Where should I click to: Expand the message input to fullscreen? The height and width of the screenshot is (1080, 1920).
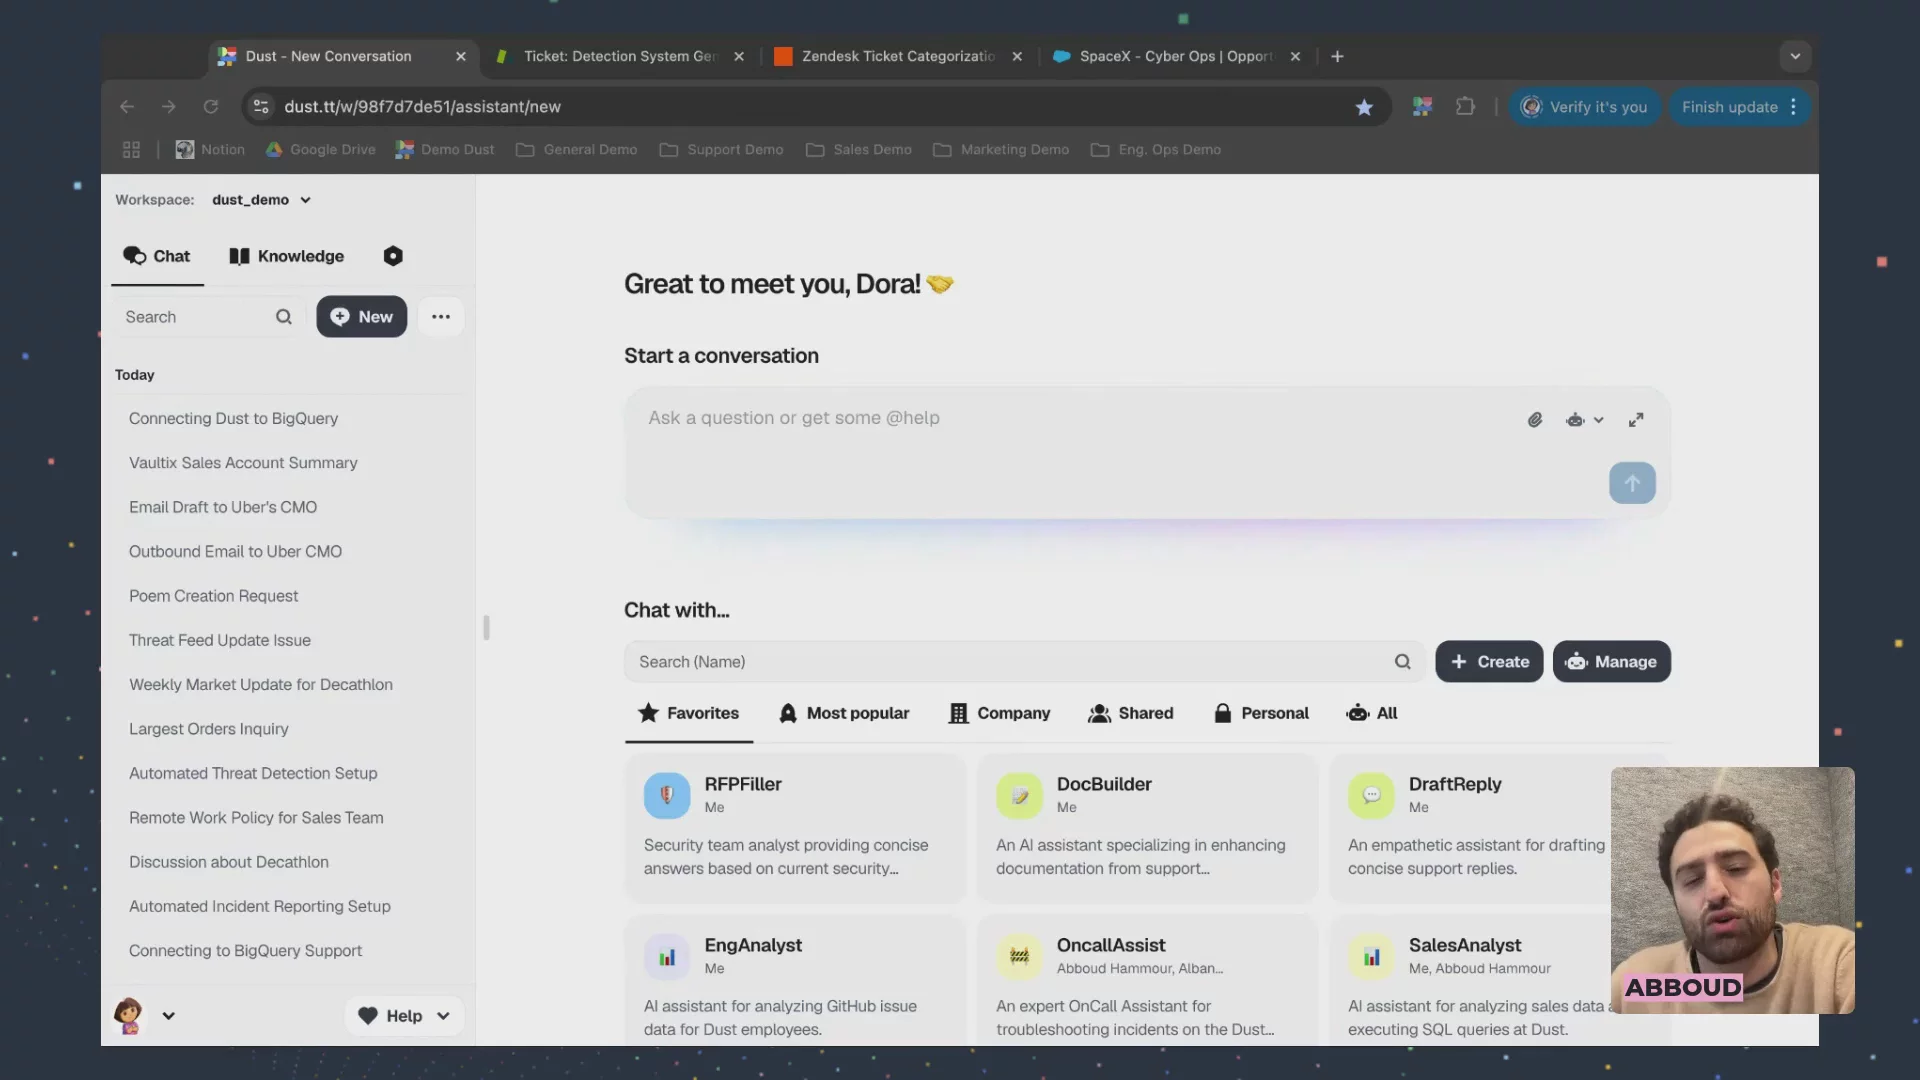click(x=1636, y=420)
